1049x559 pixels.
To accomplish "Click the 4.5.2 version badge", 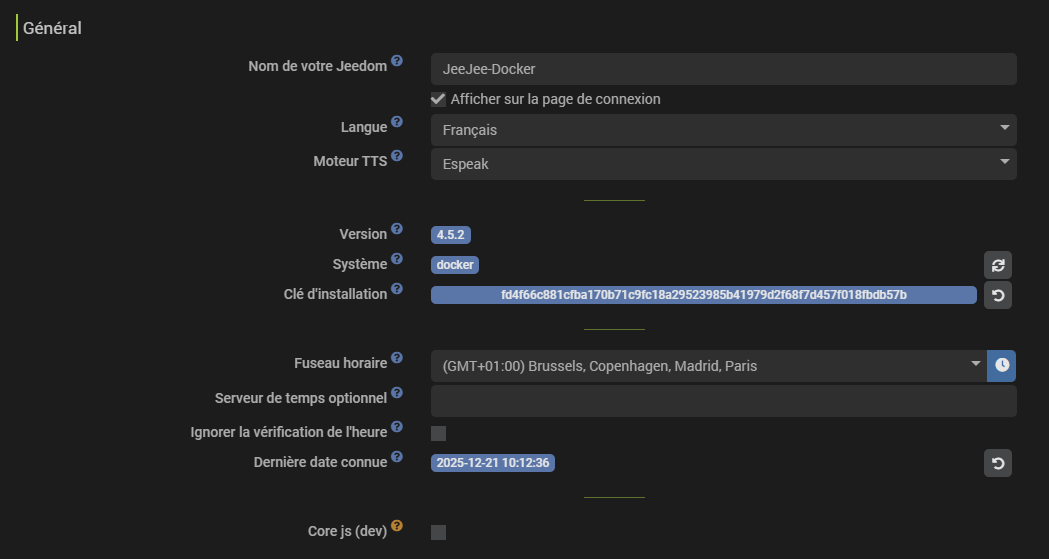I will [451, 235].
